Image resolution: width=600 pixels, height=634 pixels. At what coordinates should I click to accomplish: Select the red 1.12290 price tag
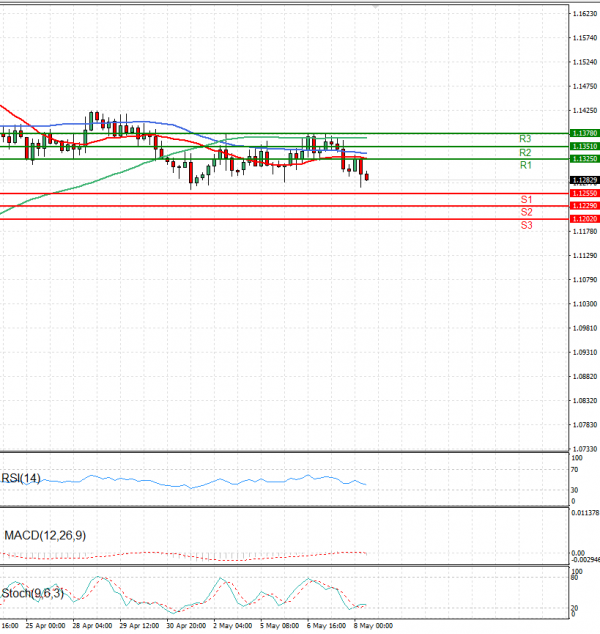click(584, 206)
